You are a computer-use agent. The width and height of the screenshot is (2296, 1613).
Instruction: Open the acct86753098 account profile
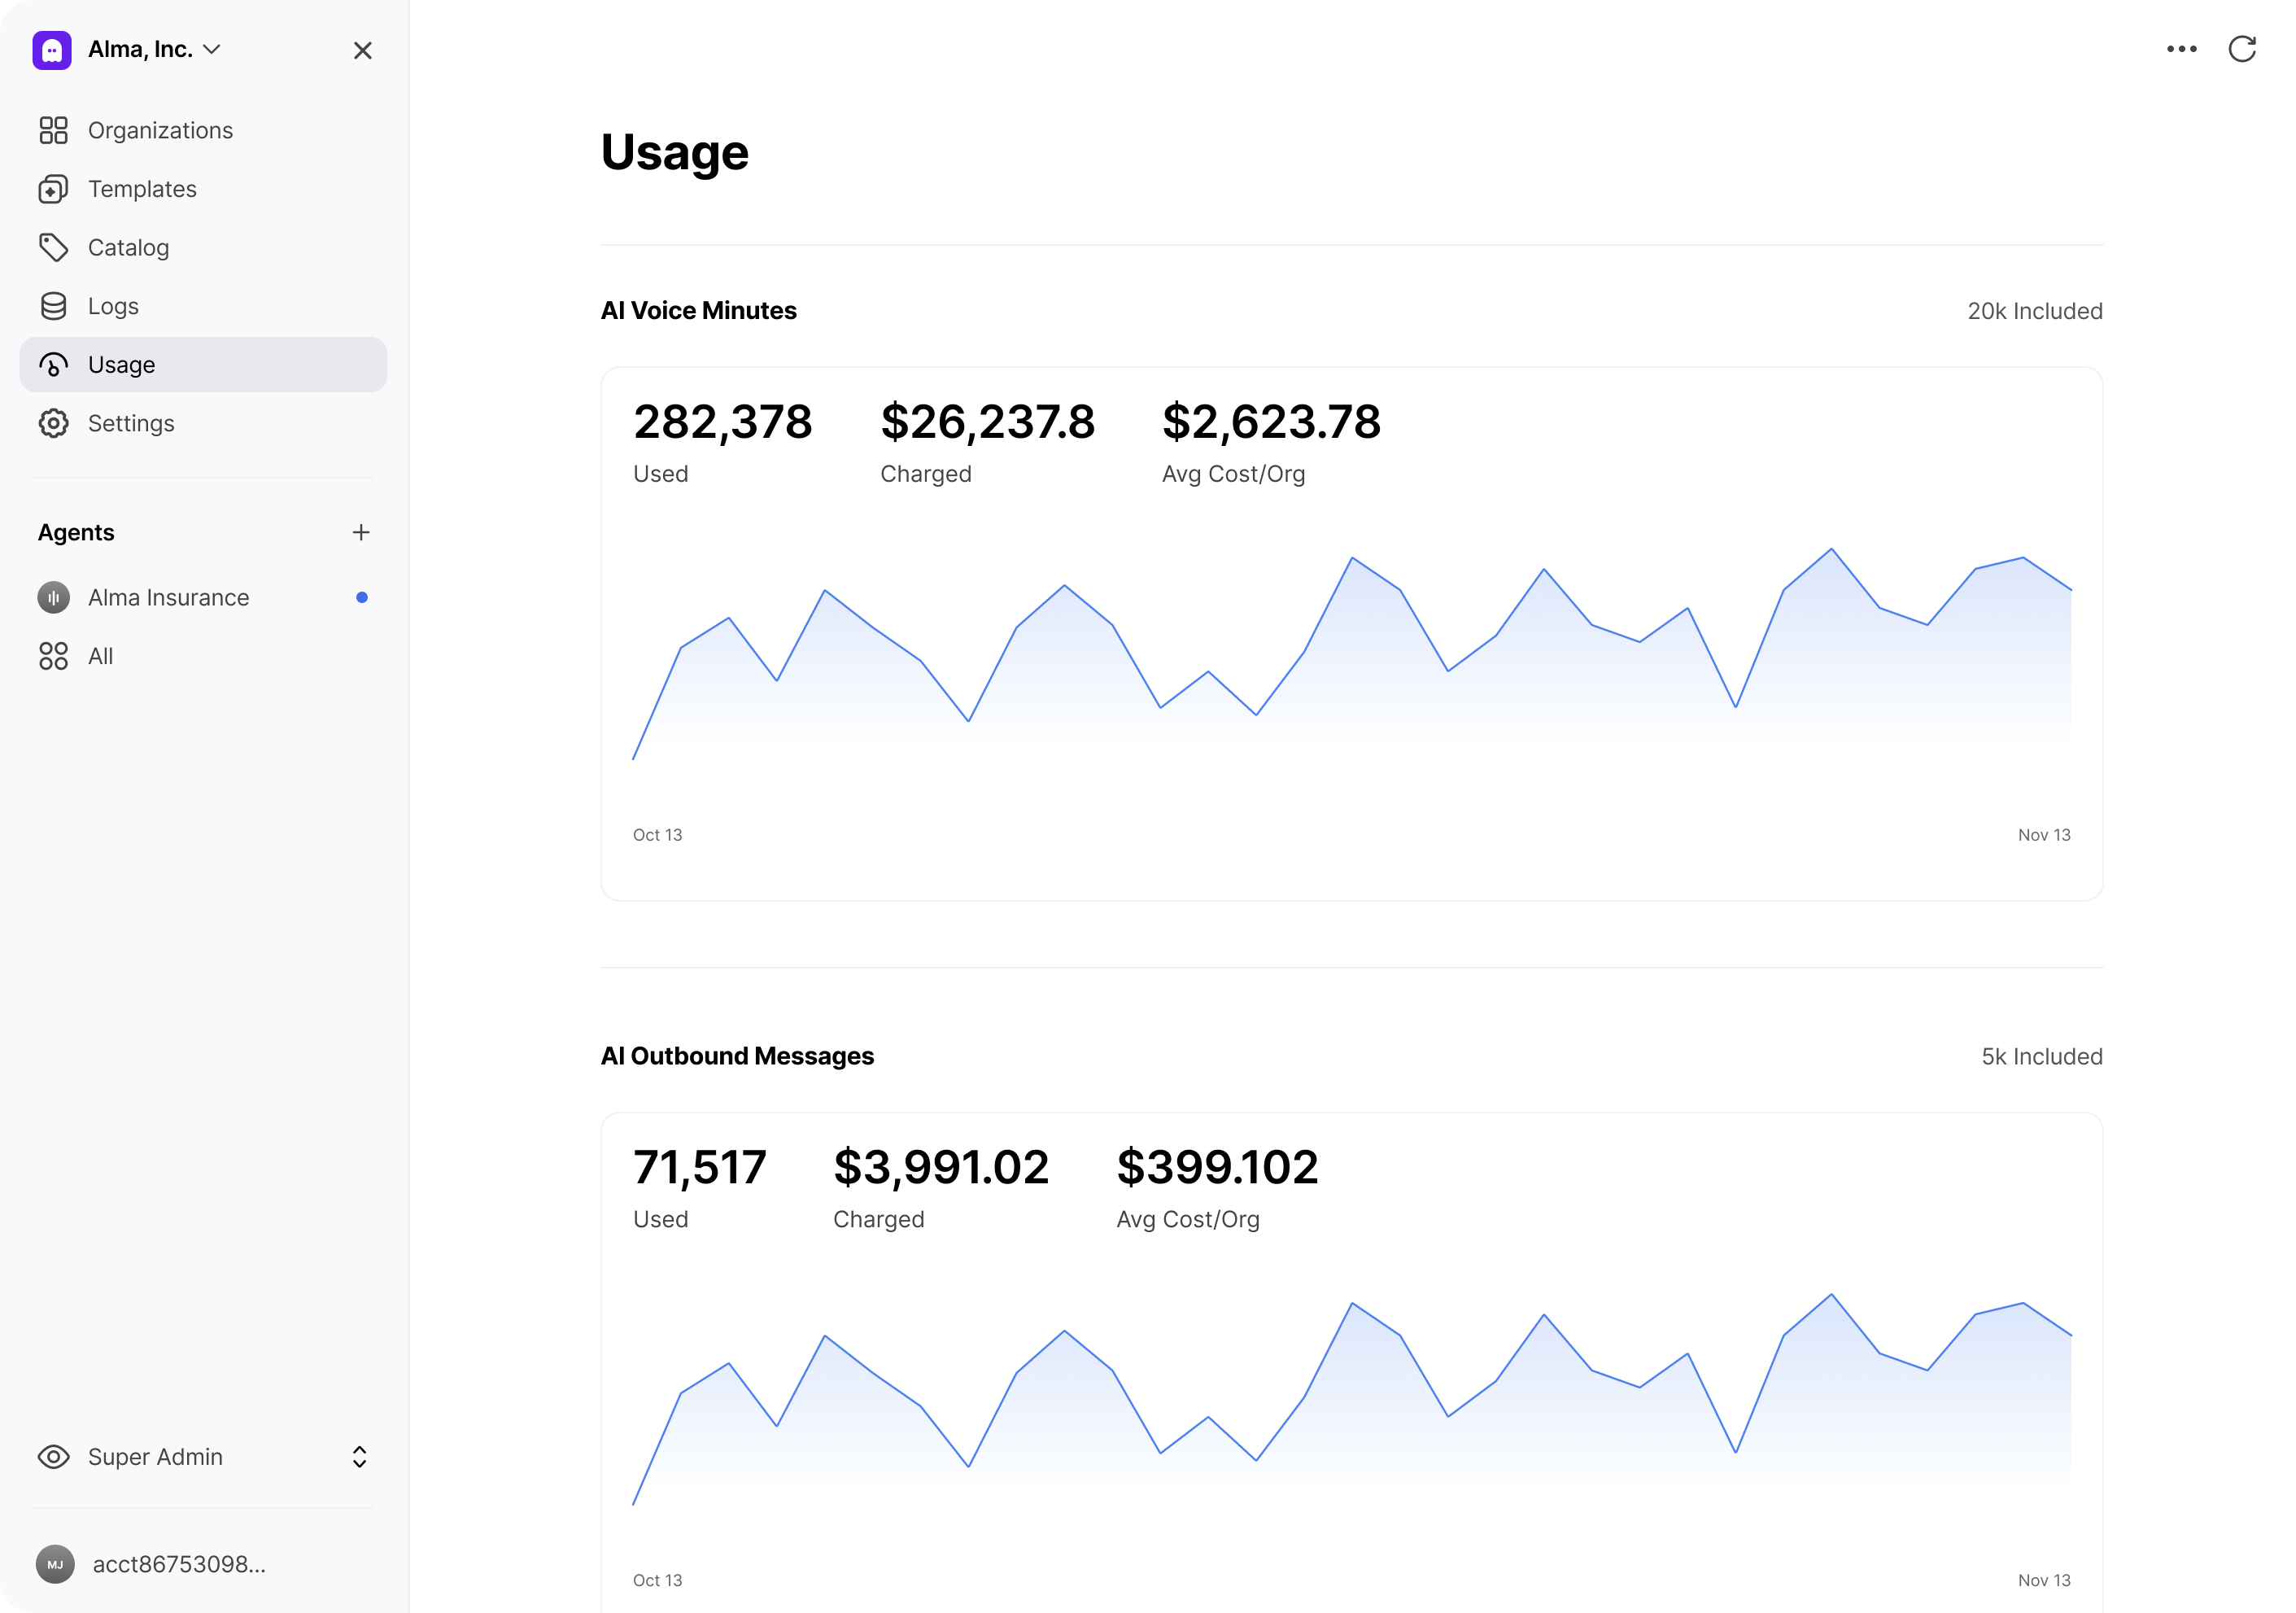[178, 1564]
